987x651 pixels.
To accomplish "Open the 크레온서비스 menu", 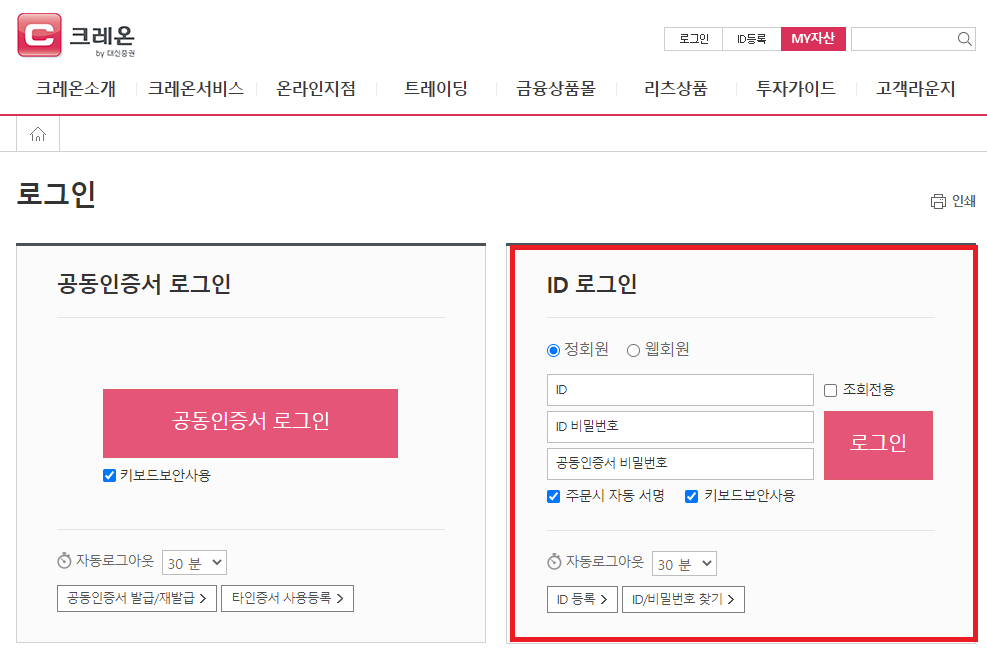I will click(196, 89).
